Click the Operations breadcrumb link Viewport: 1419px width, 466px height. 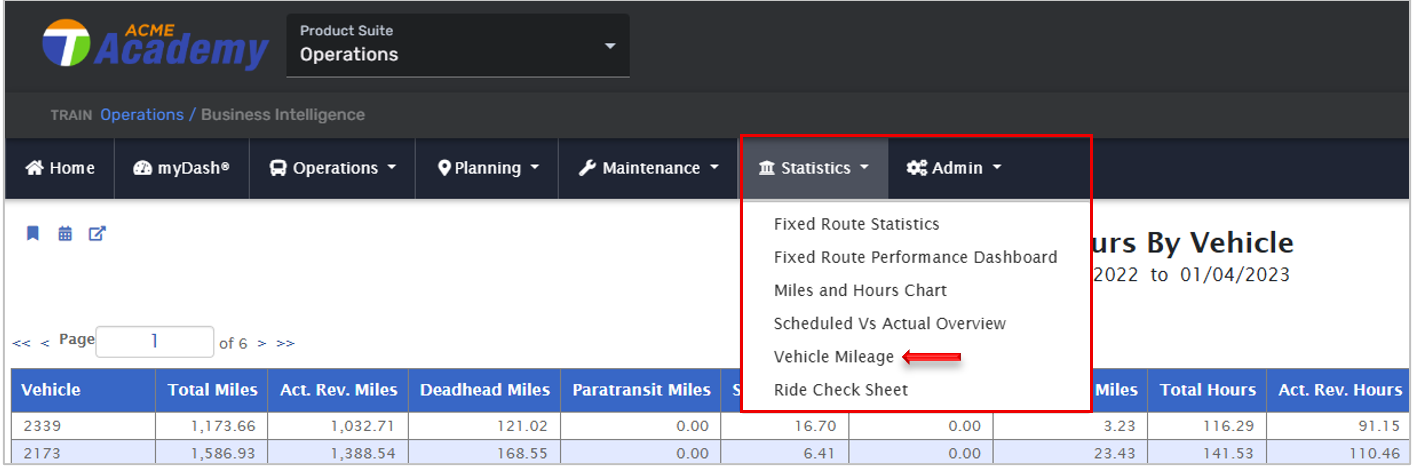[x=142, y=115]
